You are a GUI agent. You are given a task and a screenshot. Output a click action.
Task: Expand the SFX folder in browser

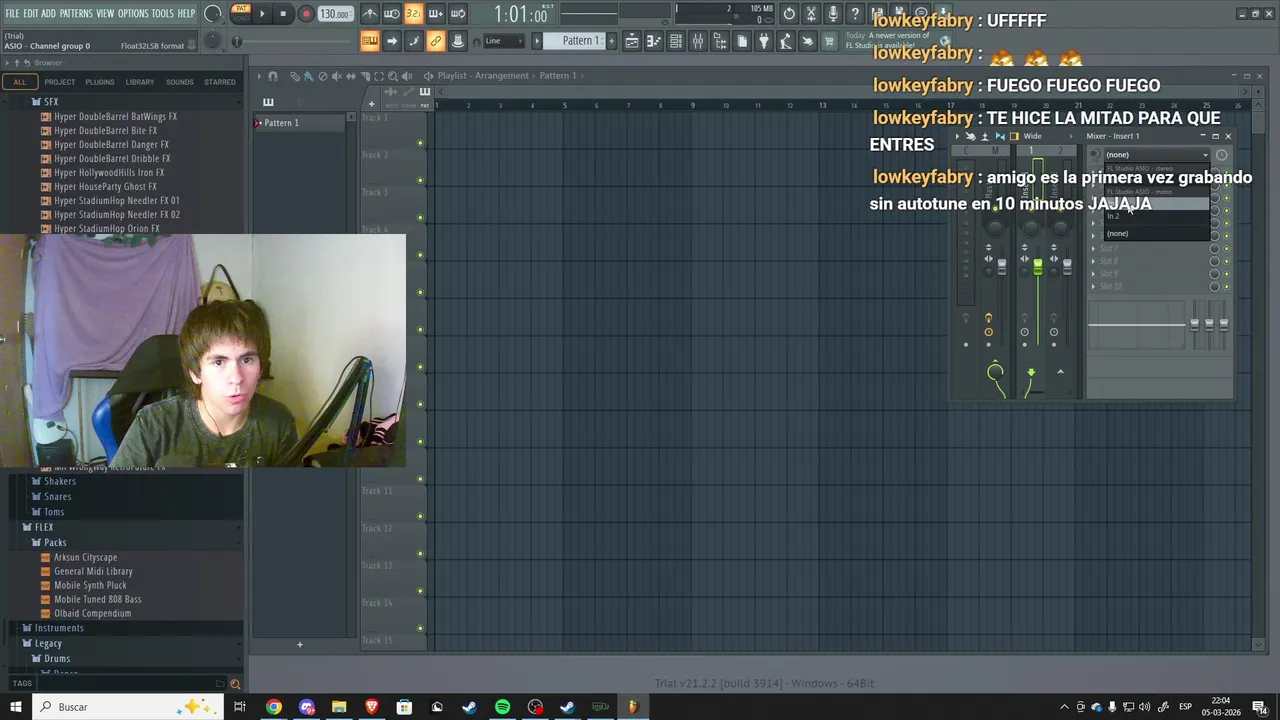[44, 102]
